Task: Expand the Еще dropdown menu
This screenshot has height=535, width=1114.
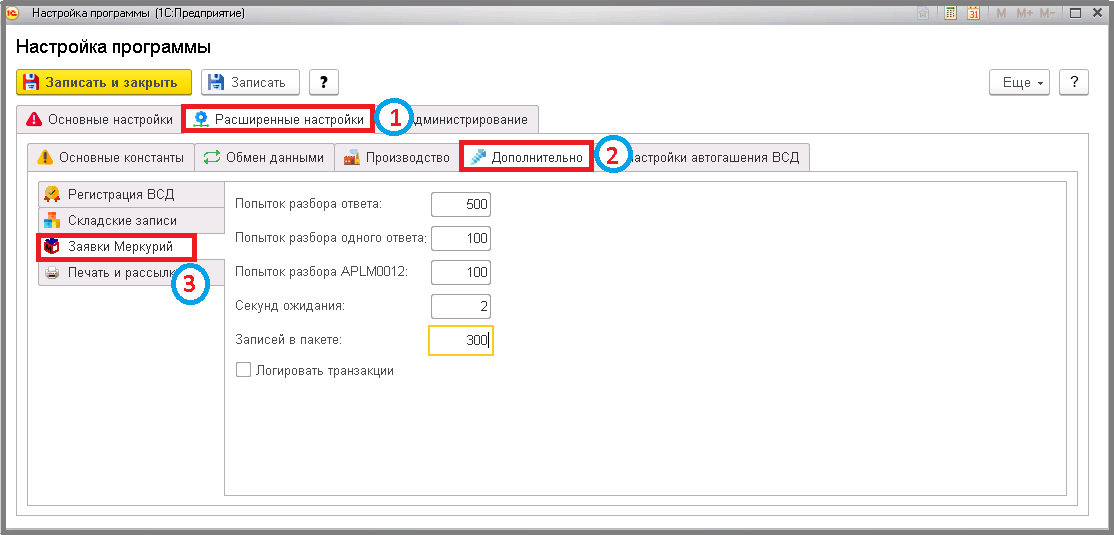Action: point(1021,82)
